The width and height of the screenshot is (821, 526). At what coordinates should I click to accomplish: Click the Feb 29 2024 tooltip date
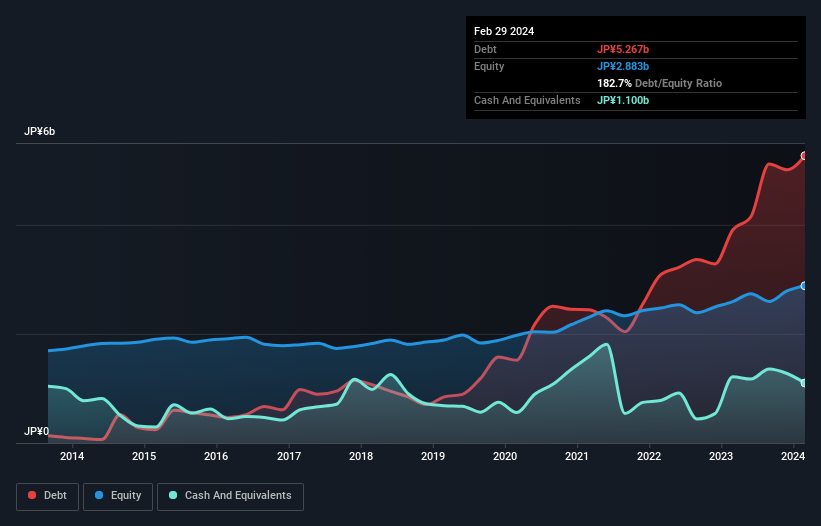pyautogui.click(x=504, y=31)
